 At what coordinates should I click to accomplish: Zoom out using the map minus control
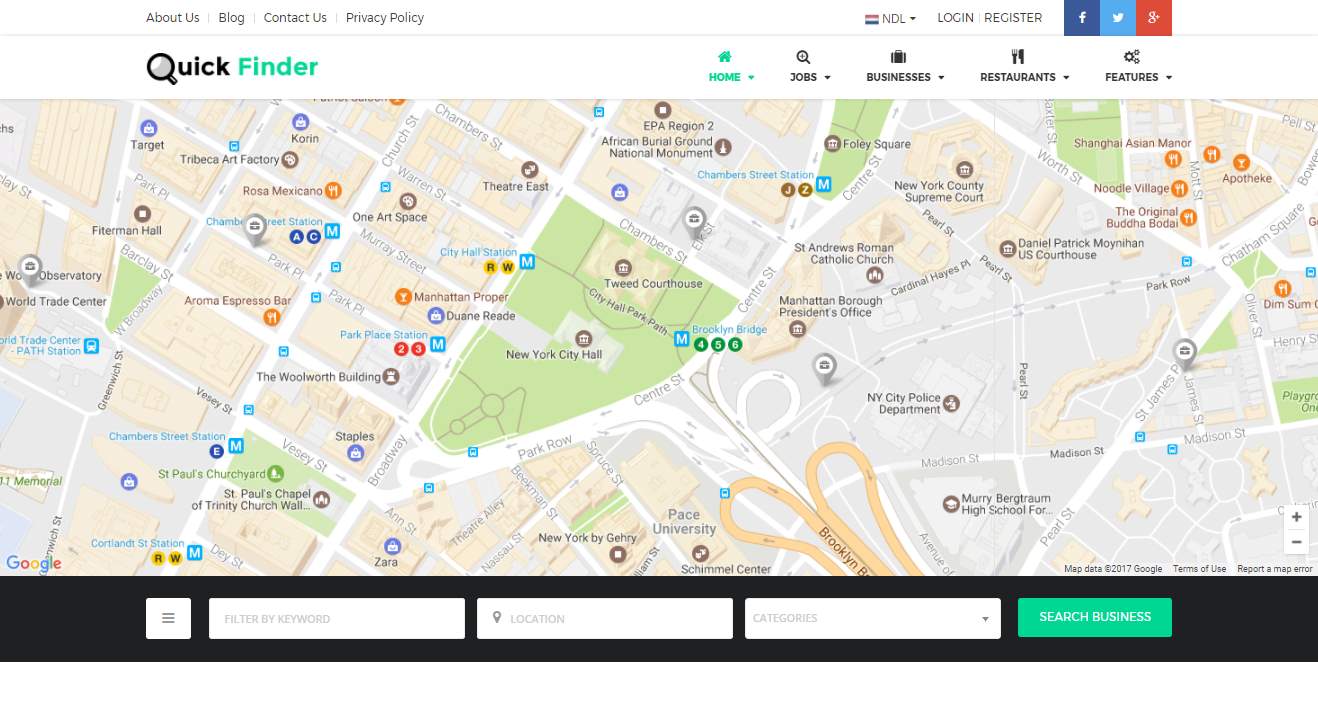pos(1296,541)
